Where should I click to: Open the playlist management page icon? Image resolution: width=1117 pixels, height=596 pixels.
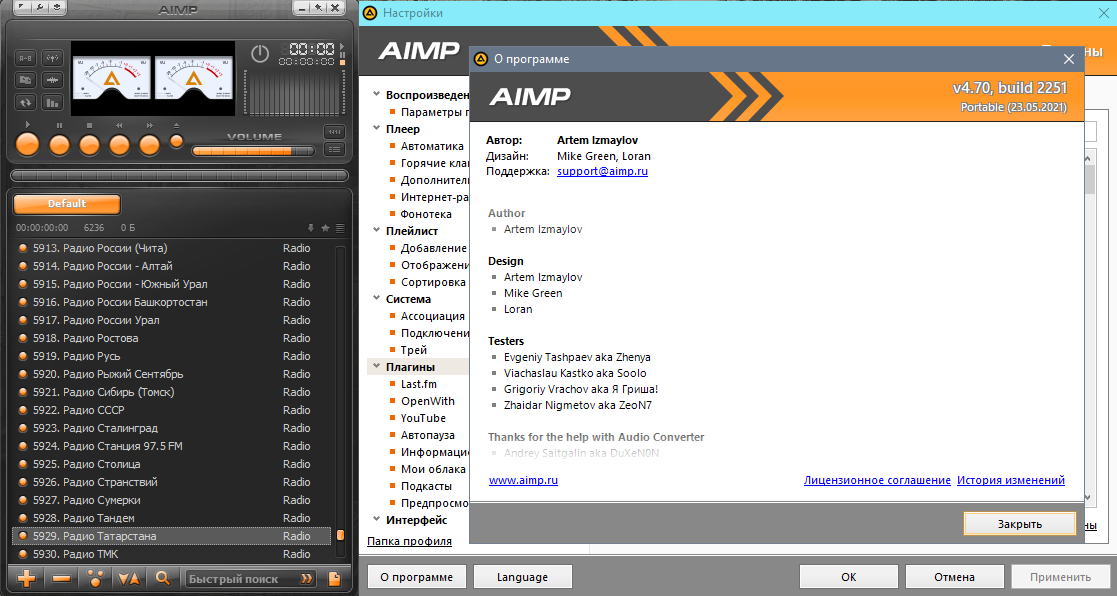click(x=334, y=578)
